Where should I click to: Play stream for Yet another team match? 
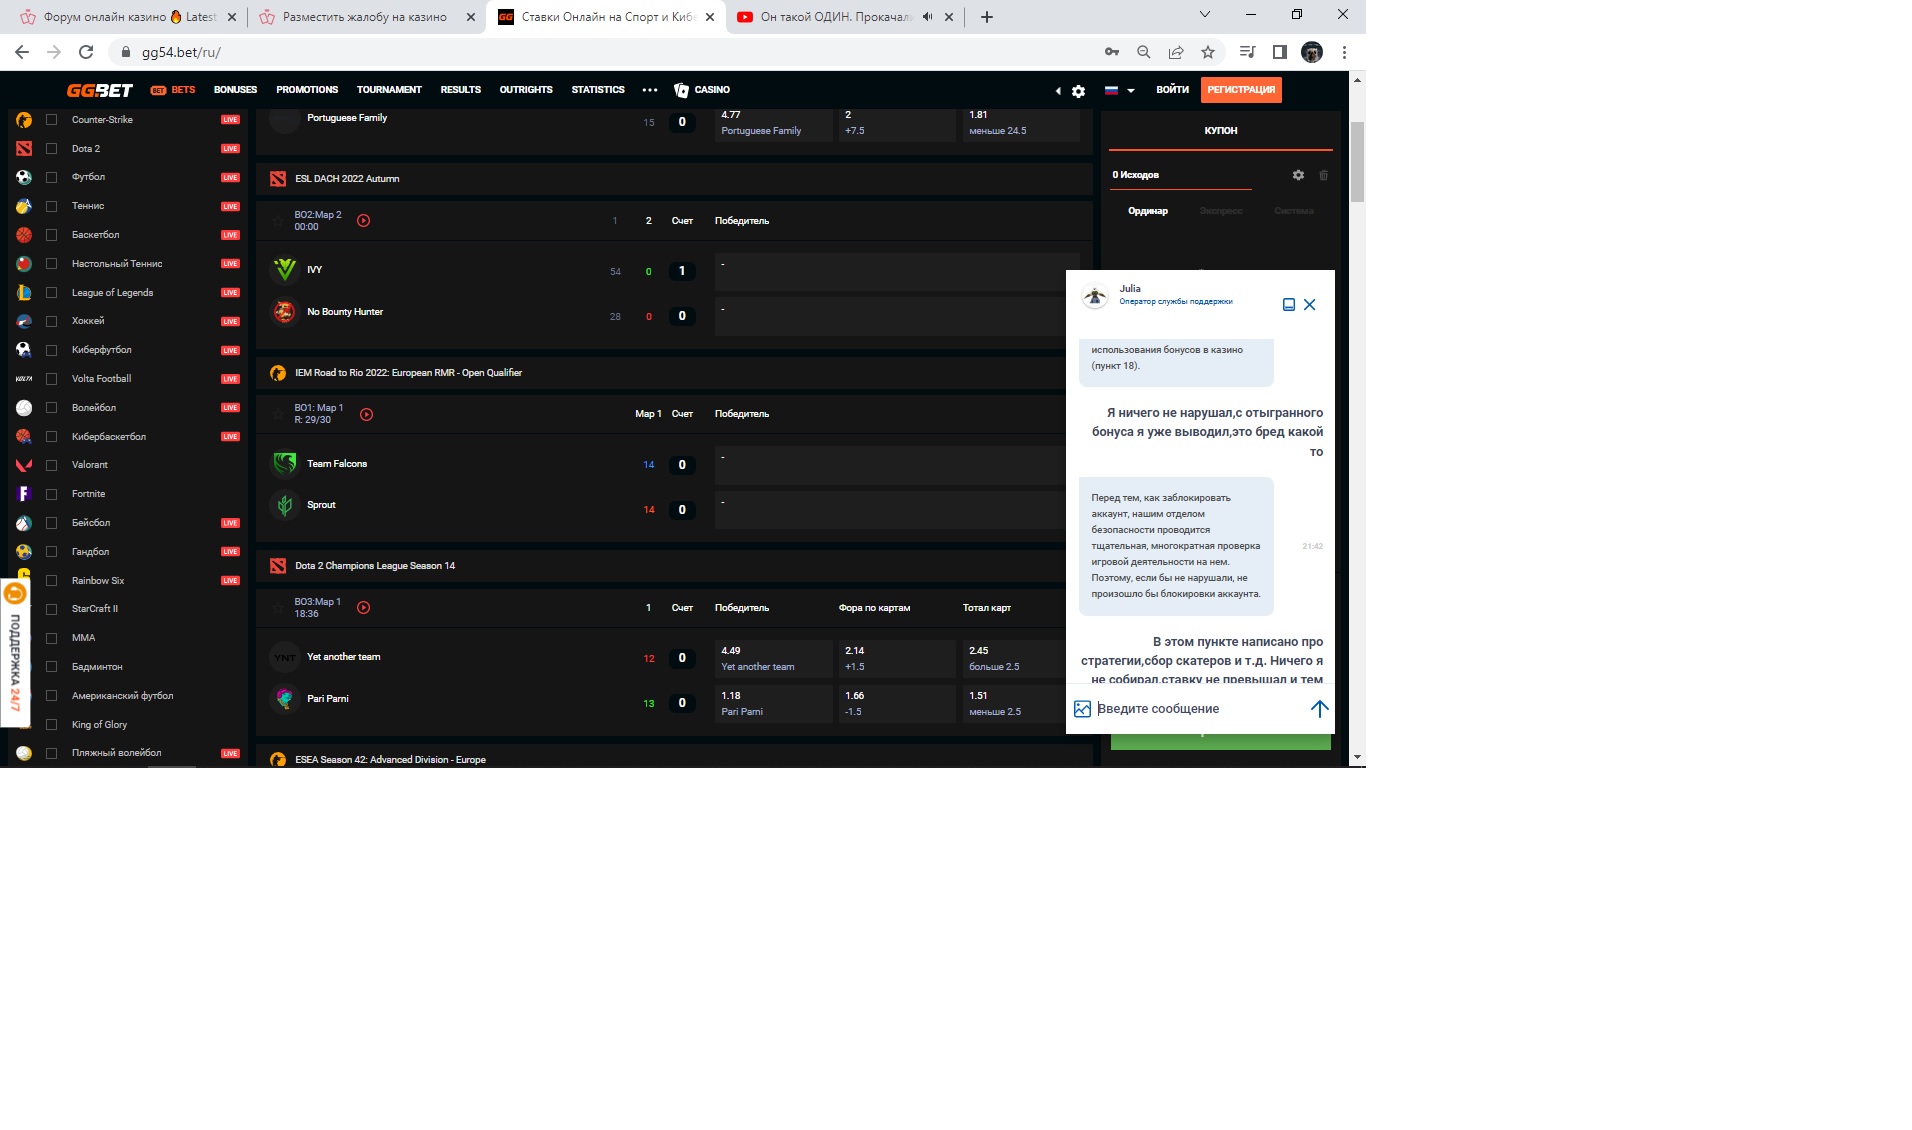[x=363, y=608]
